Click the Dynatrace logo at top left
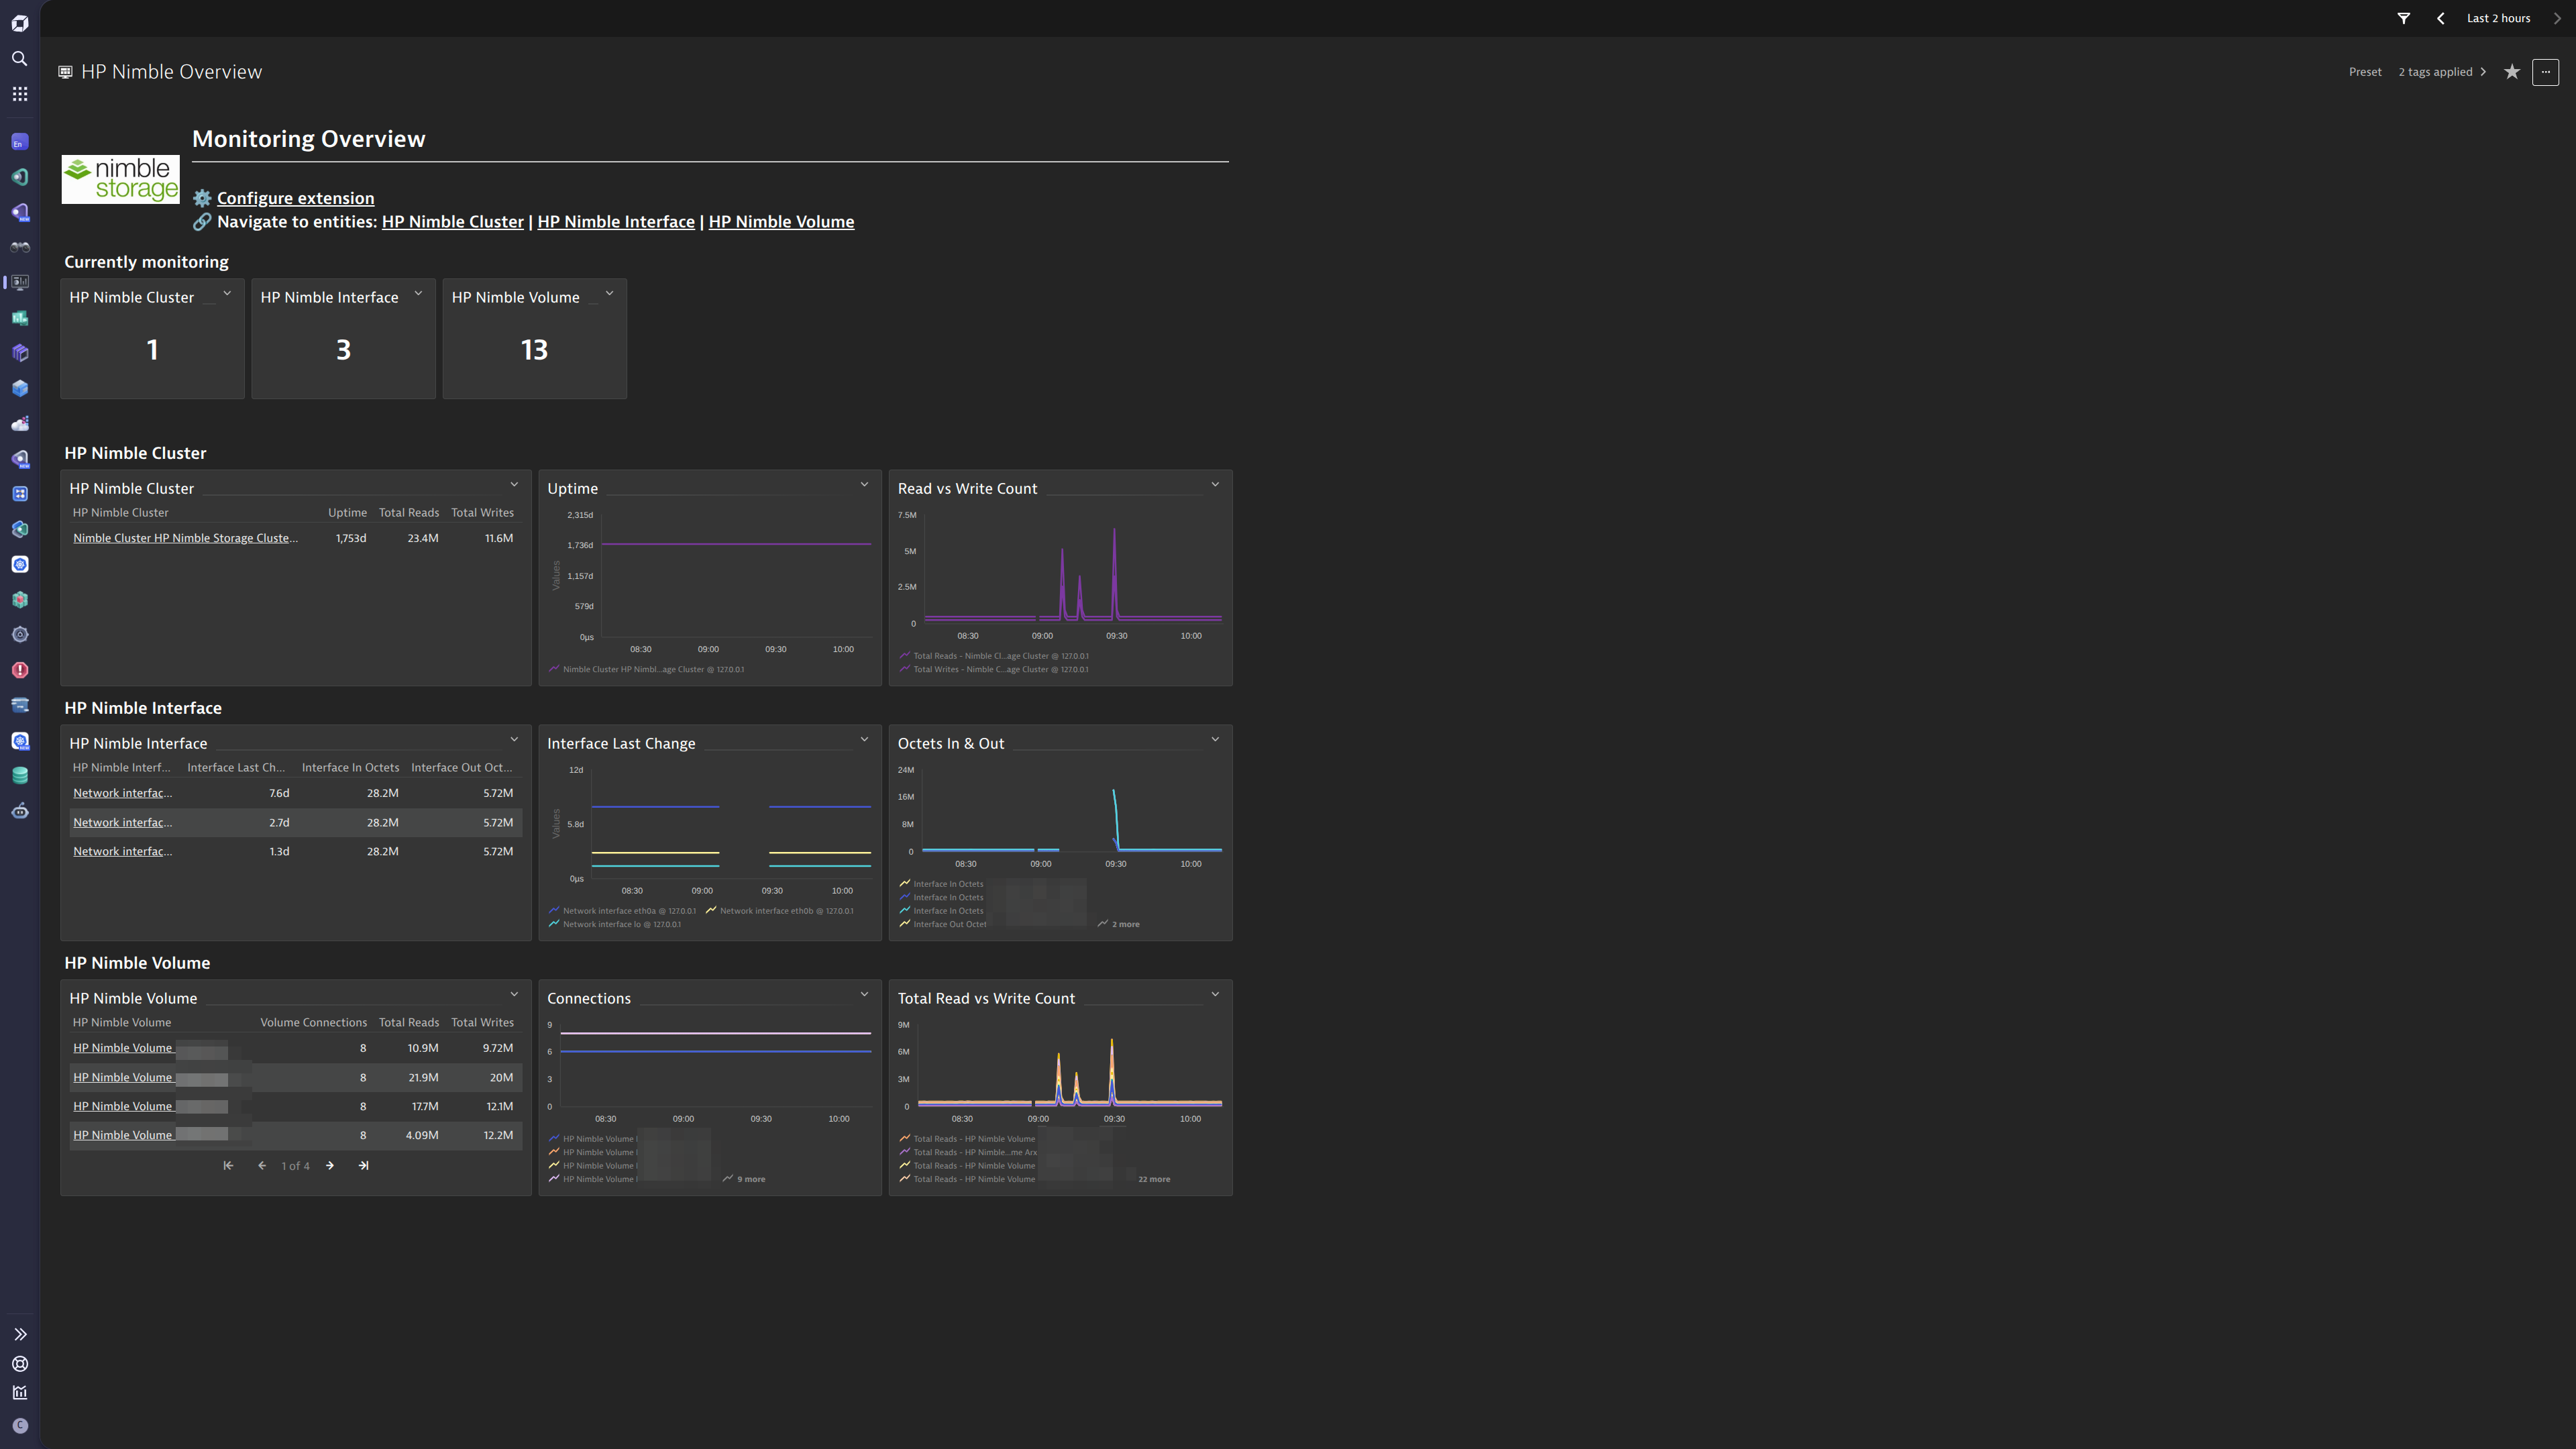 19,22
